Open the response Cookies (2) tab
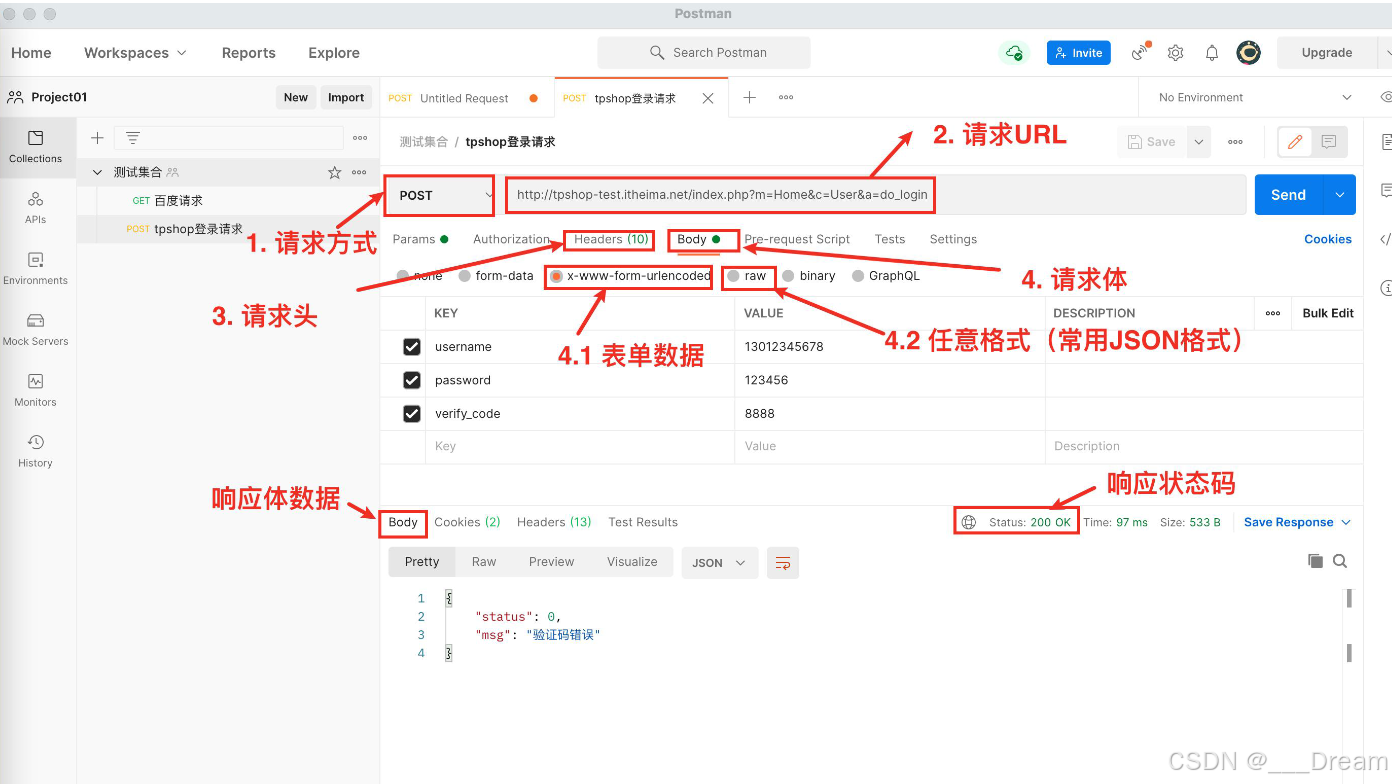The height and width of the screenshot is (784, 1392). click(x=467, y=522)
